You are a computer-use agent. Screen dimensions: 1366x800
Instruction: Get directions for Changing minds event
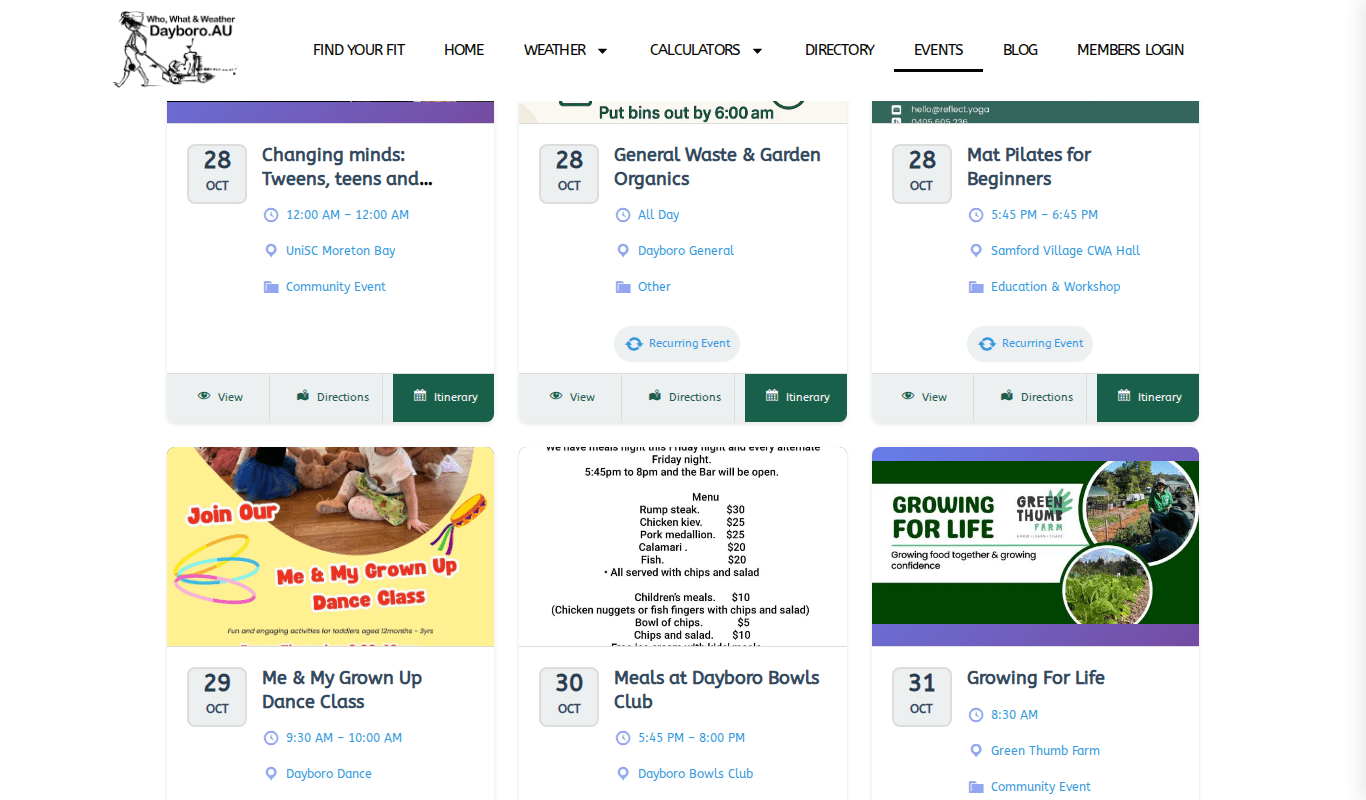331,397
